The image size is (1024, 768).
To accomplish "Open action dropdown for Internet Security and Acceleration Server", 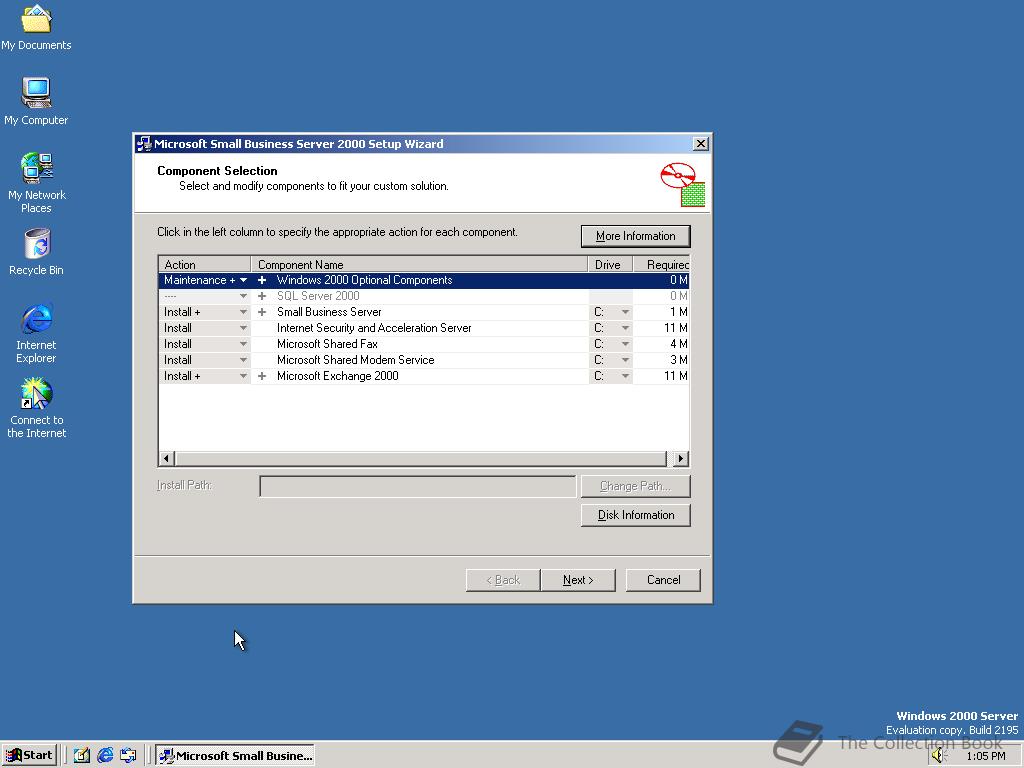I will [243, 328].
